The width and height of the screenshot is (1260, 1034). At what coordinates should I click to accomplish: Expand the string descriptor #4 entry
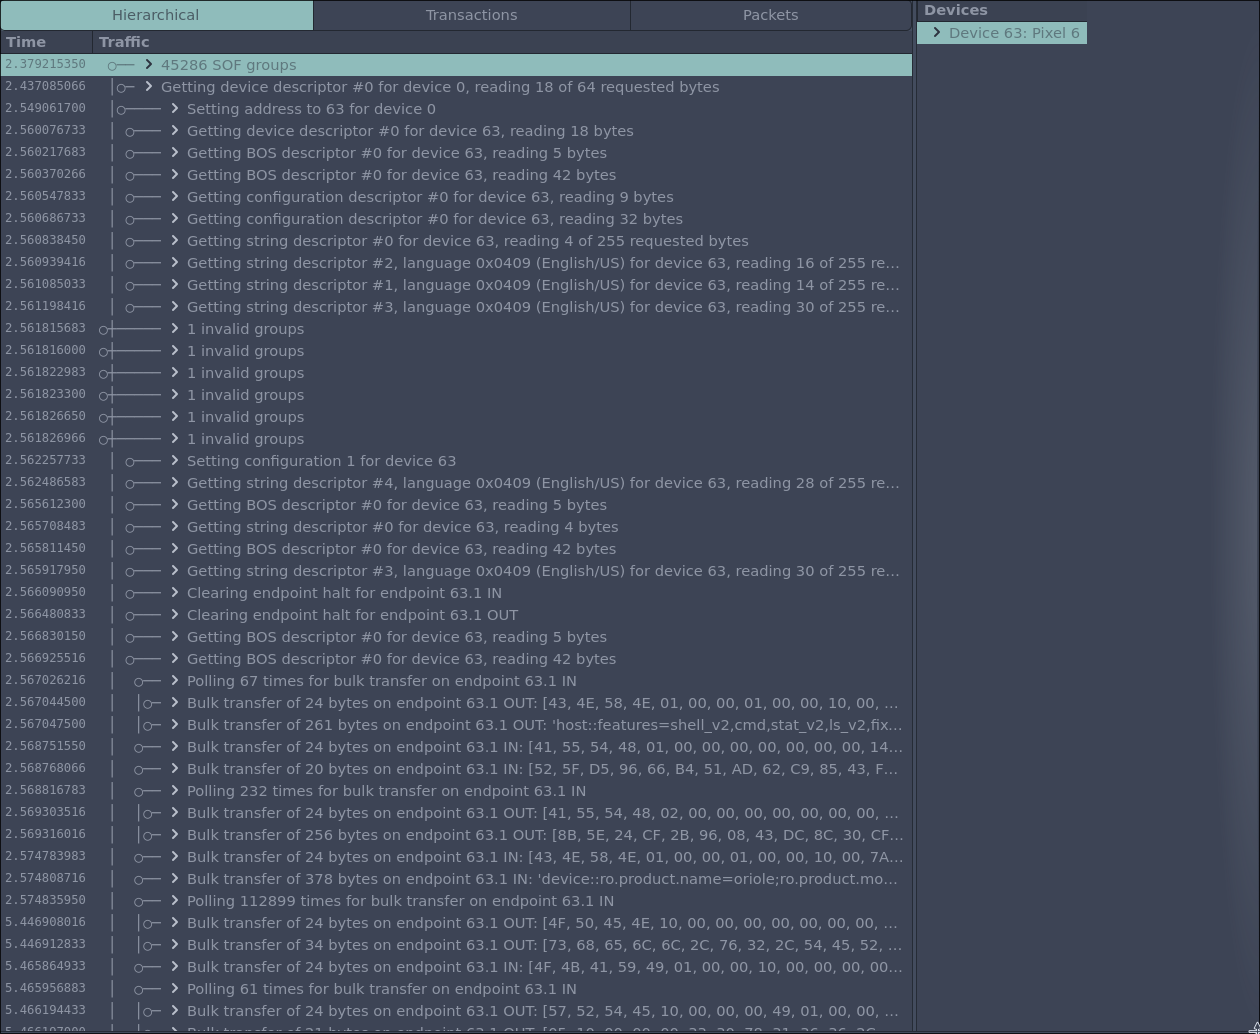pyautogui.click(x=174, y=482)
